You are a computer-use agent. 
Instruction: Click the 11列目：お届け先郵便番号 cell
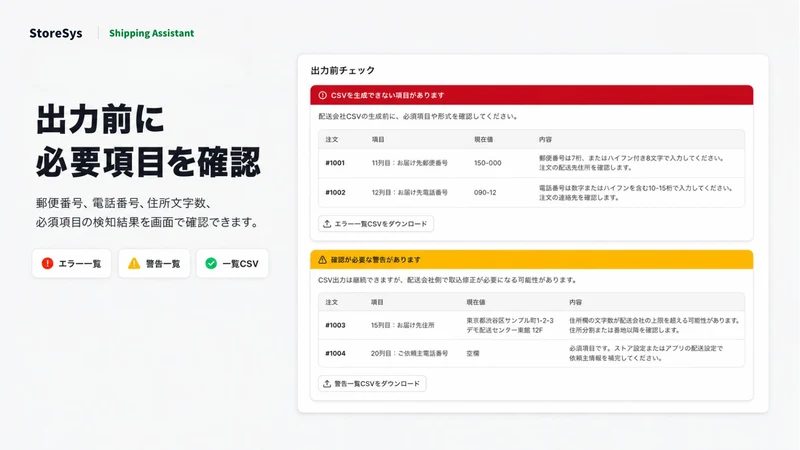[x=410, y=163]
